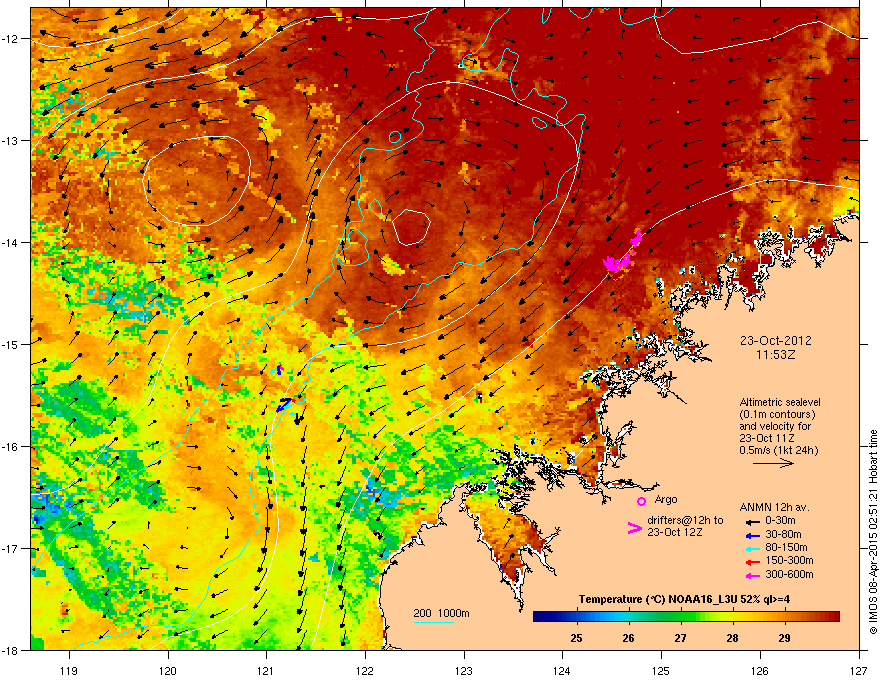Image resolution: width=880 pixels, height=680 pixels.
Task: Click the magenta 300-600m arrow legend symbol
Action: (x=753, y=576)
